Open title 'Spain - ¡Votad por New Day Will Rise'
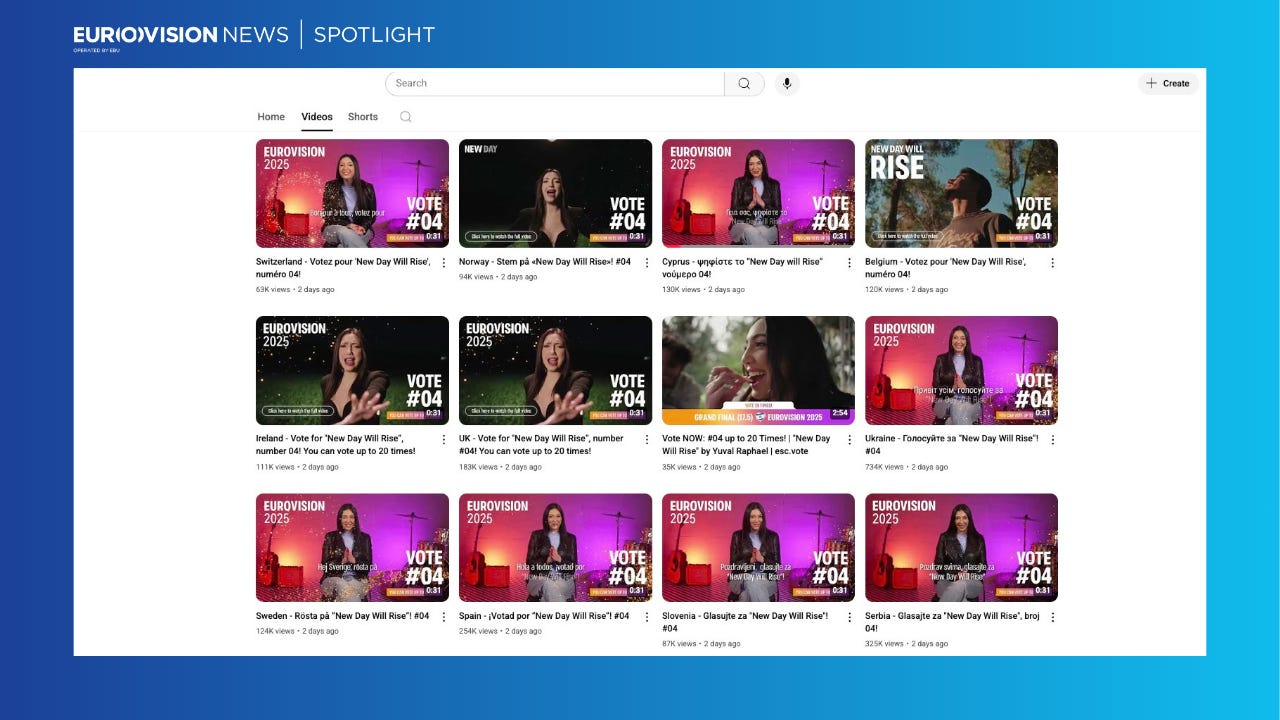Viewport: 1280px width, 720px height. pos(544,616)
